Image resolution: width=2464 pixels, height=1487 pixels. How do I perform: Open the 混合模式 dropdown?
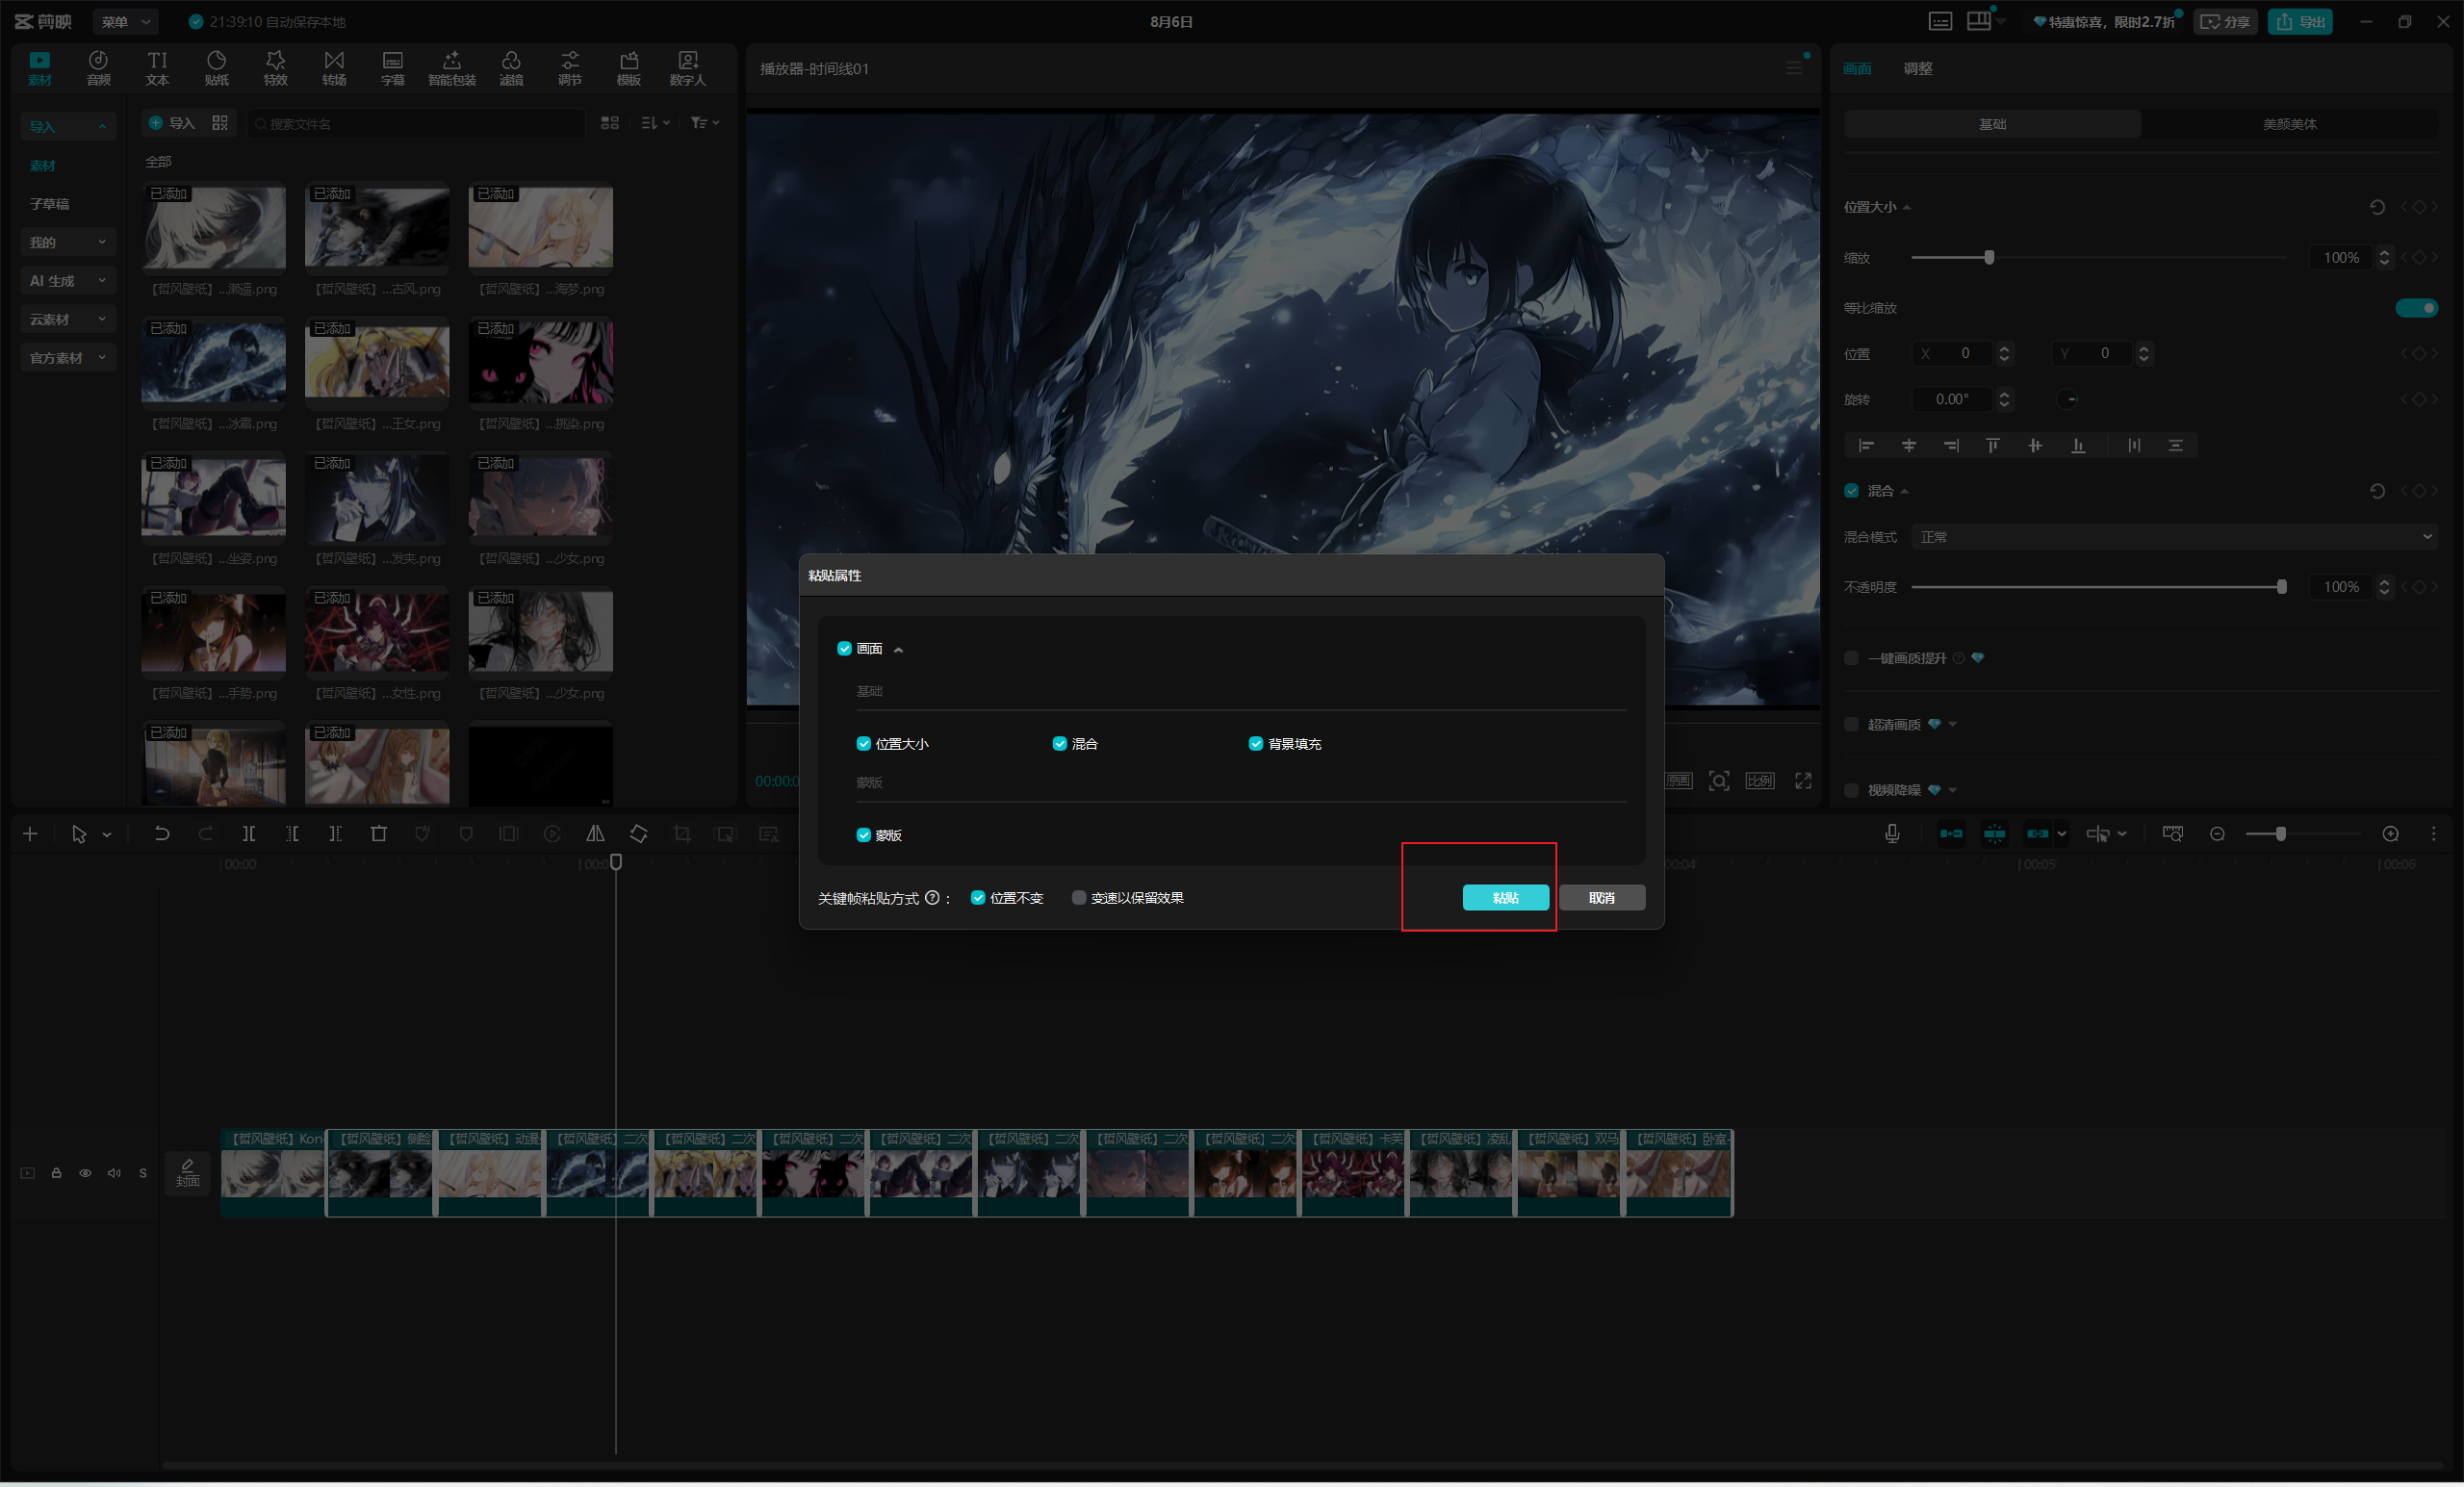coord(2174,537)
